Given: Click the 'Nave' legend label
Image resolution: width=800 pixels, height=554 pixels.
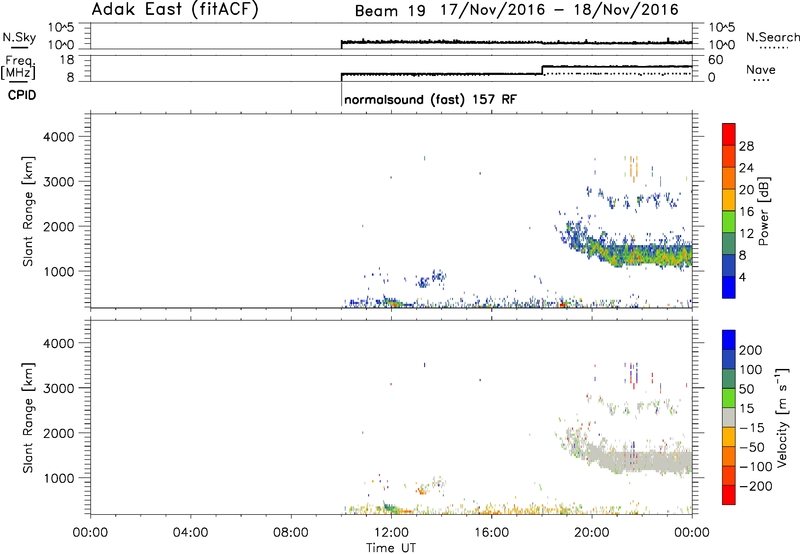Looking at the screenshot, I should coord(761,69).
